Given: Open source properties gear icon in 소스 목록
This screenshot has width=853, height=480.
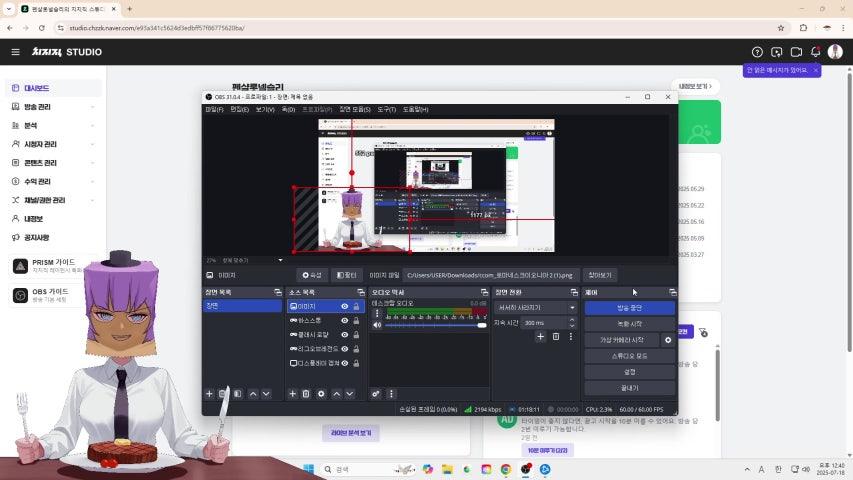Looking at the screenshot, I should (x=321, y=393).
